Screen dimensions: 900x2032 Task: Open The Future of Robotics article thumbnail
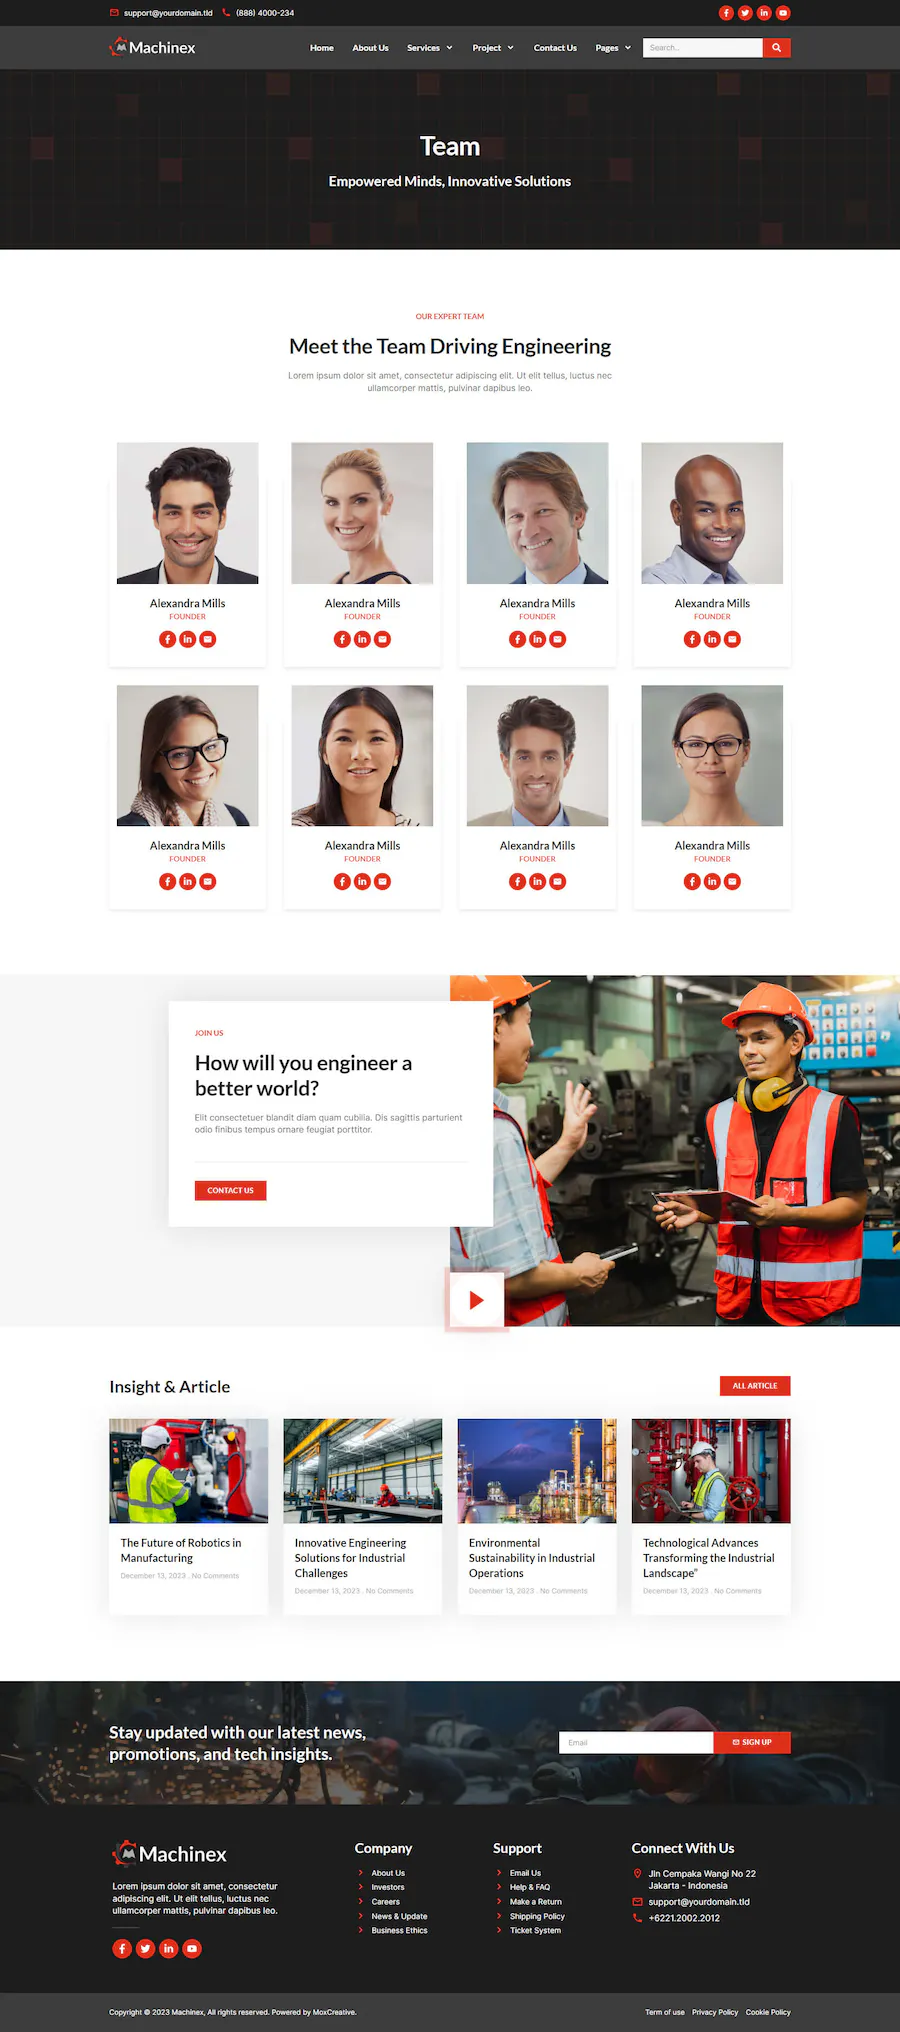188,1470
